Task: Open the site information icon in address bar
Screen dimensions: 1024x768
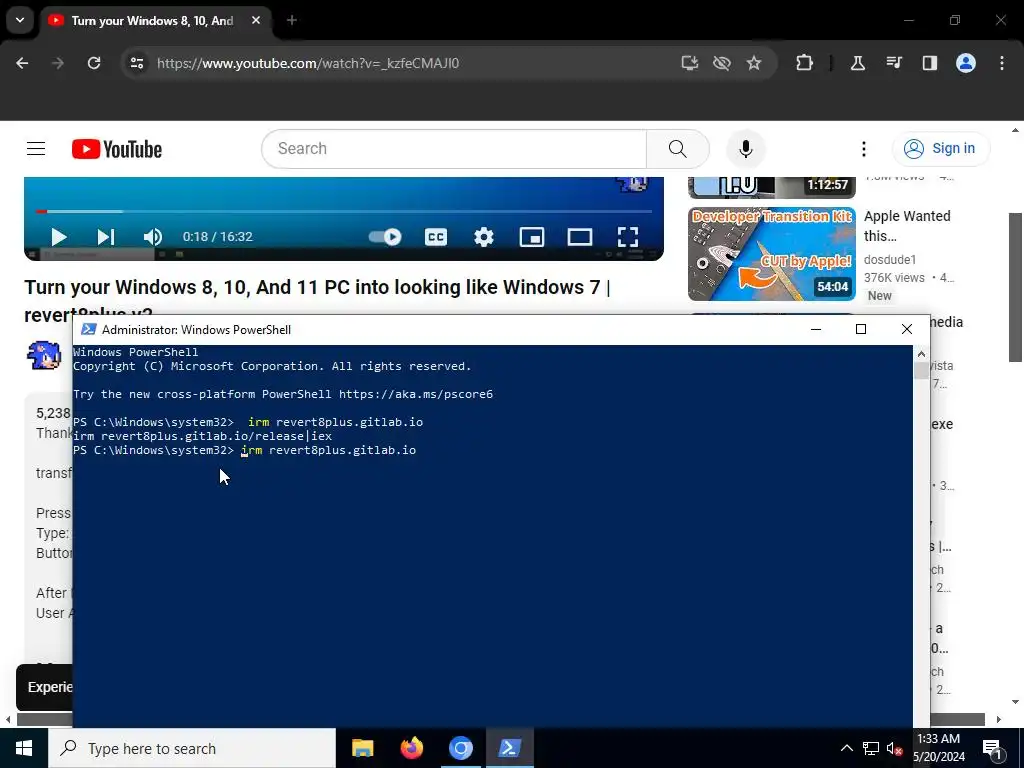Action: [x=136, y=63]
